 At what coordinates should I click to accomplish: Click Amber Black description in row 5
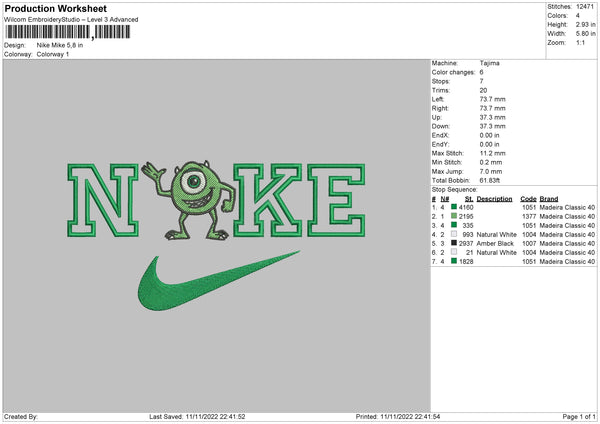click(495, 243)
